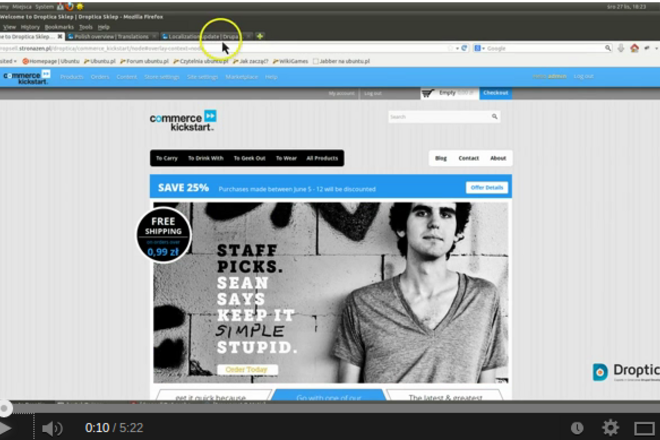Screen dimensions: 660x440
Task: Click the video progress bar scrubber
Action: [x=5, y=408]
